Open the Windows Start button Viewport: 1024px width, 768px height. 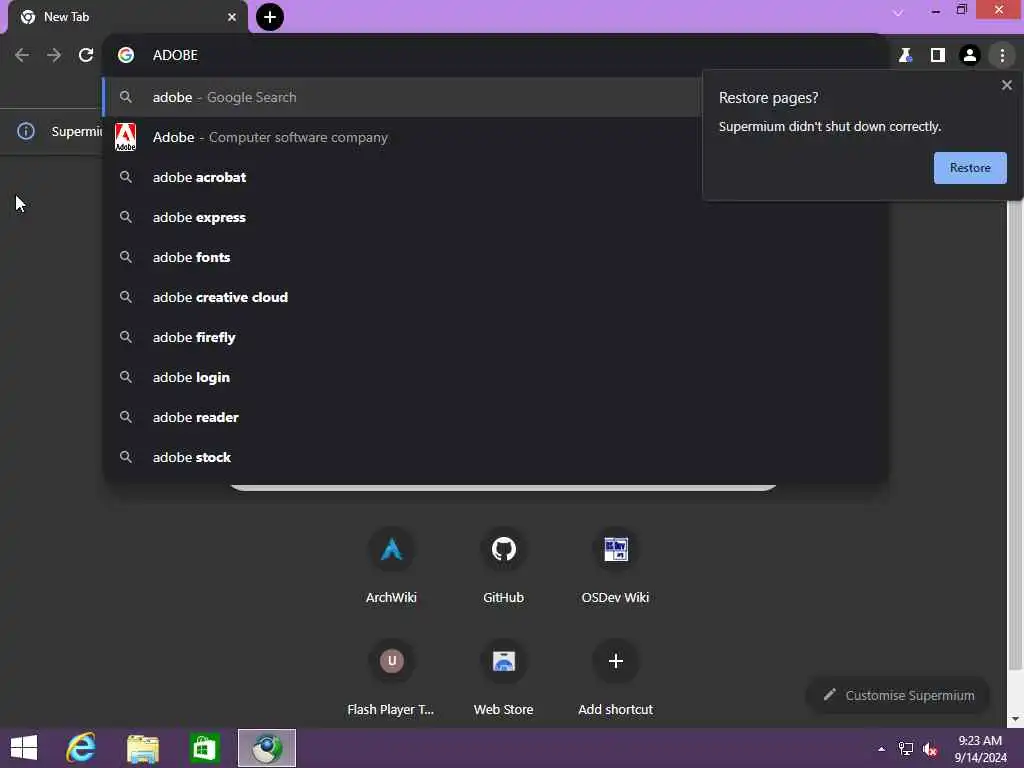click(24, 748)
